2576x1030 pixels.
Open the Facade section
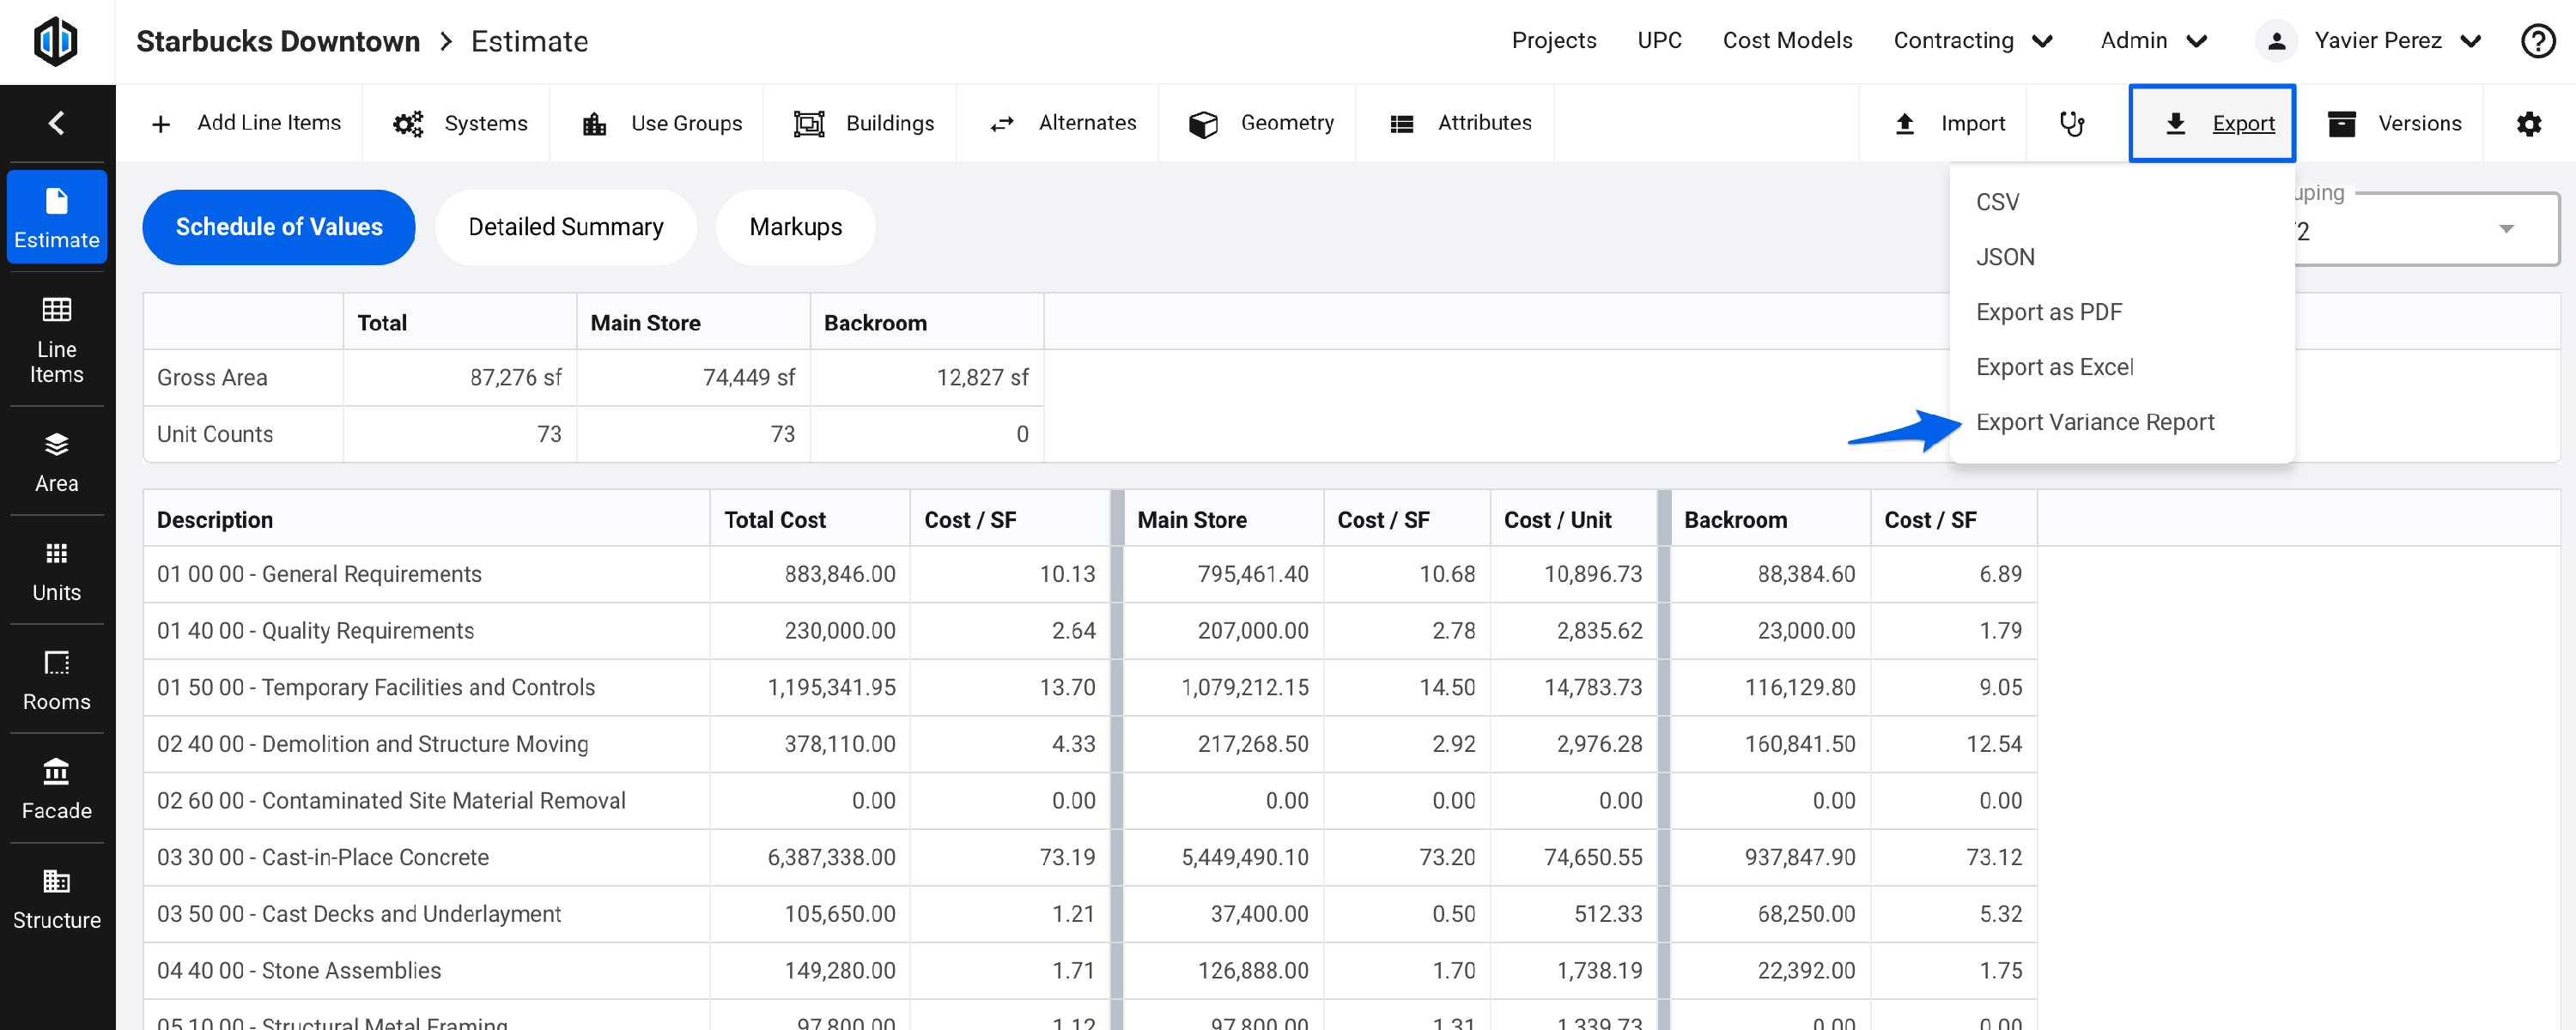point(56,788)
